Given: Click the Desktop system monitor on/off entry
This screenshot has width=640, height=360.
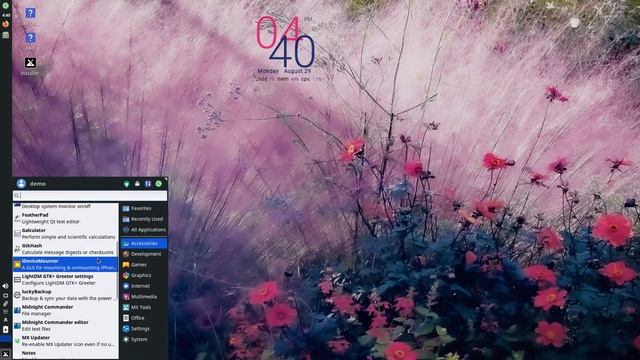Looking at the screenshot, I should pyautogui.click(x=65, y=206).
